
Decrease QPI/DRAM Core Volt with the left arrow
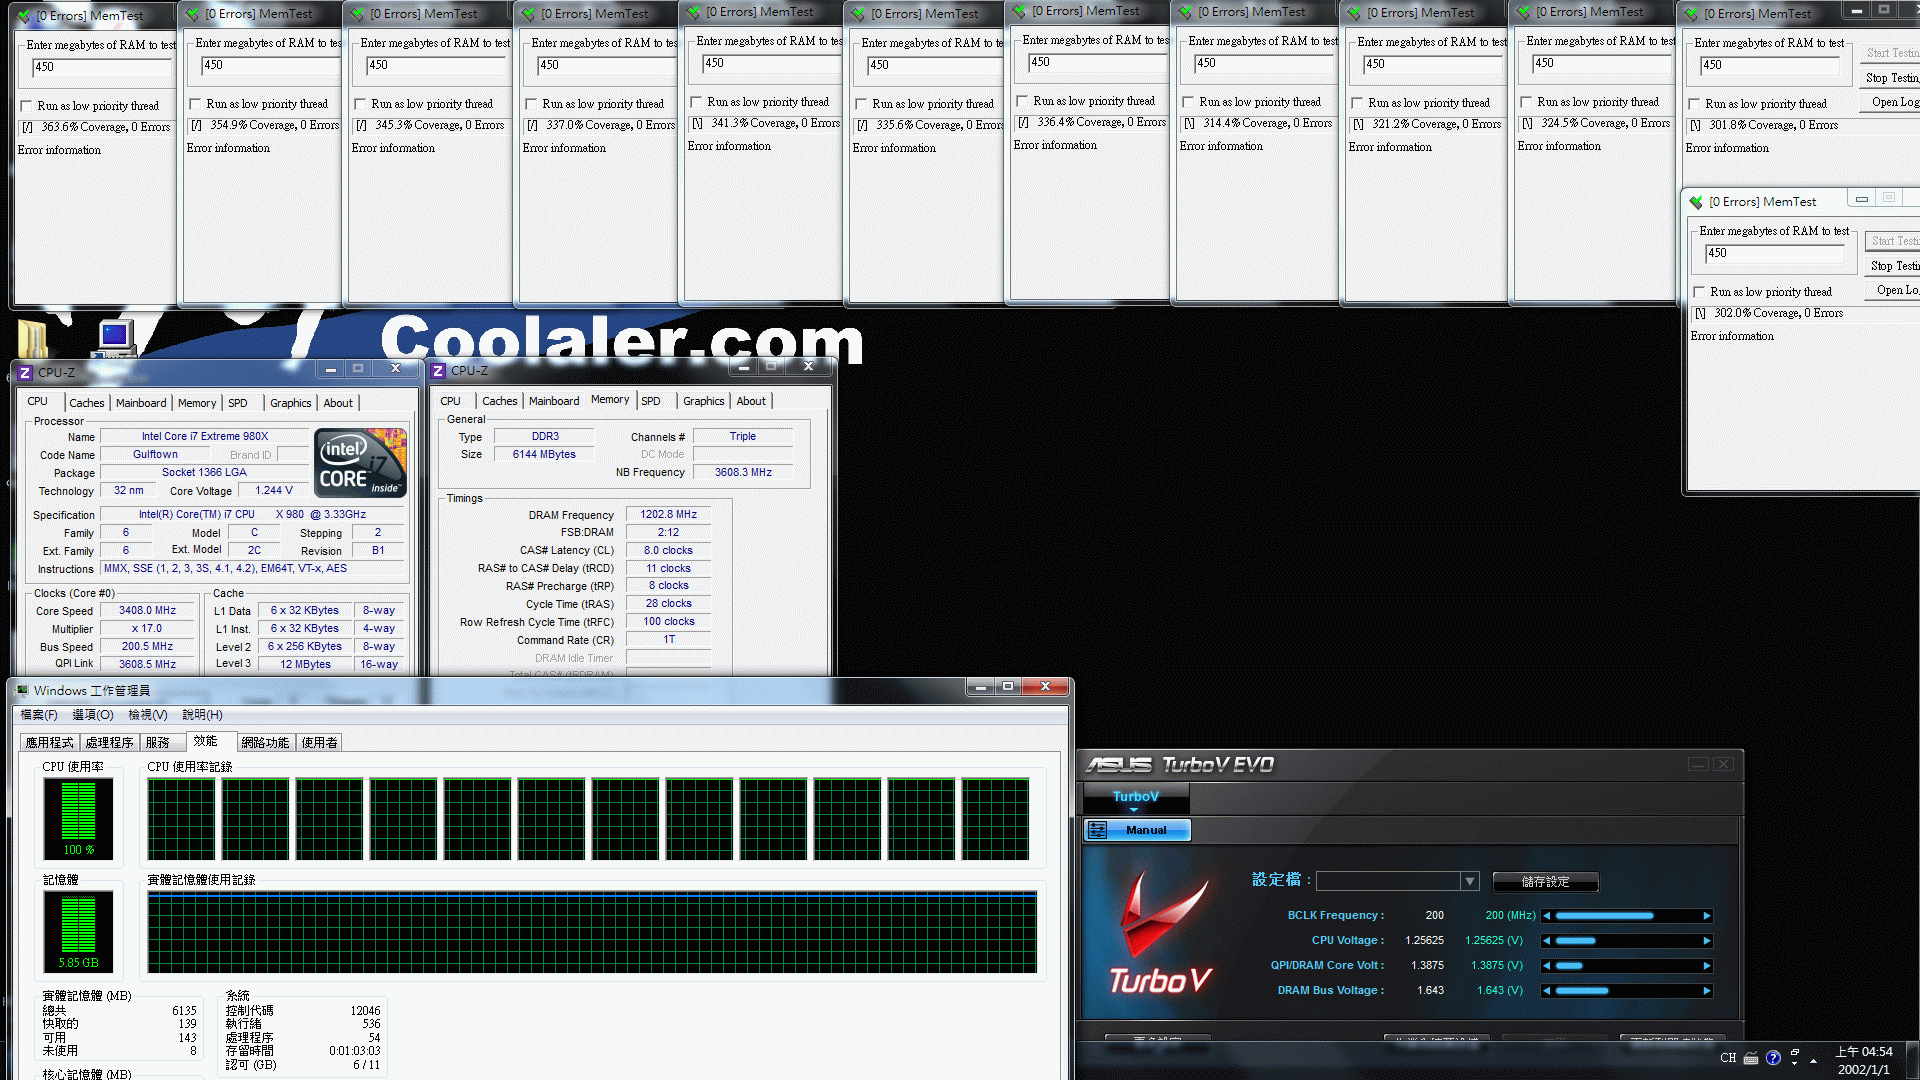1547,966
